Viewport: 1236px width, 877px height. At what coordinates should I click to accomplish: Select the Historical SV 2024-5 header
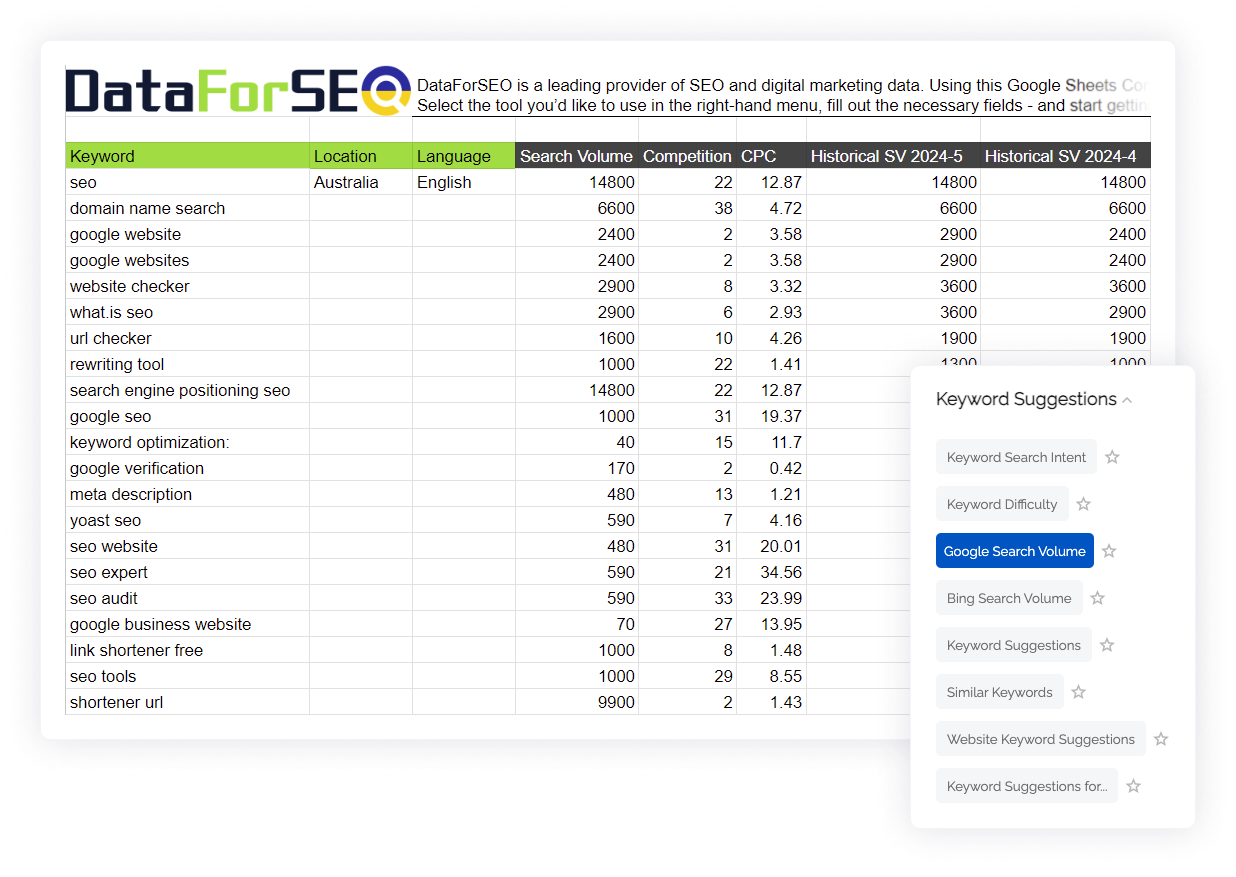point(893,156)
